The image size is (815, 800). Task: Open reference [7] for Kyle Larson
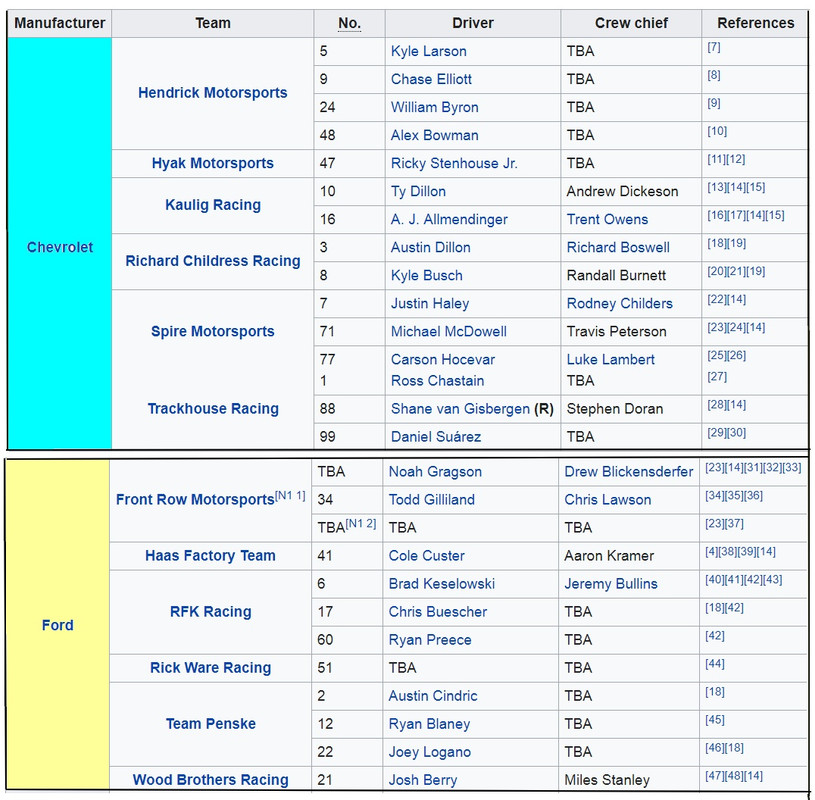[x=714, y=47]
